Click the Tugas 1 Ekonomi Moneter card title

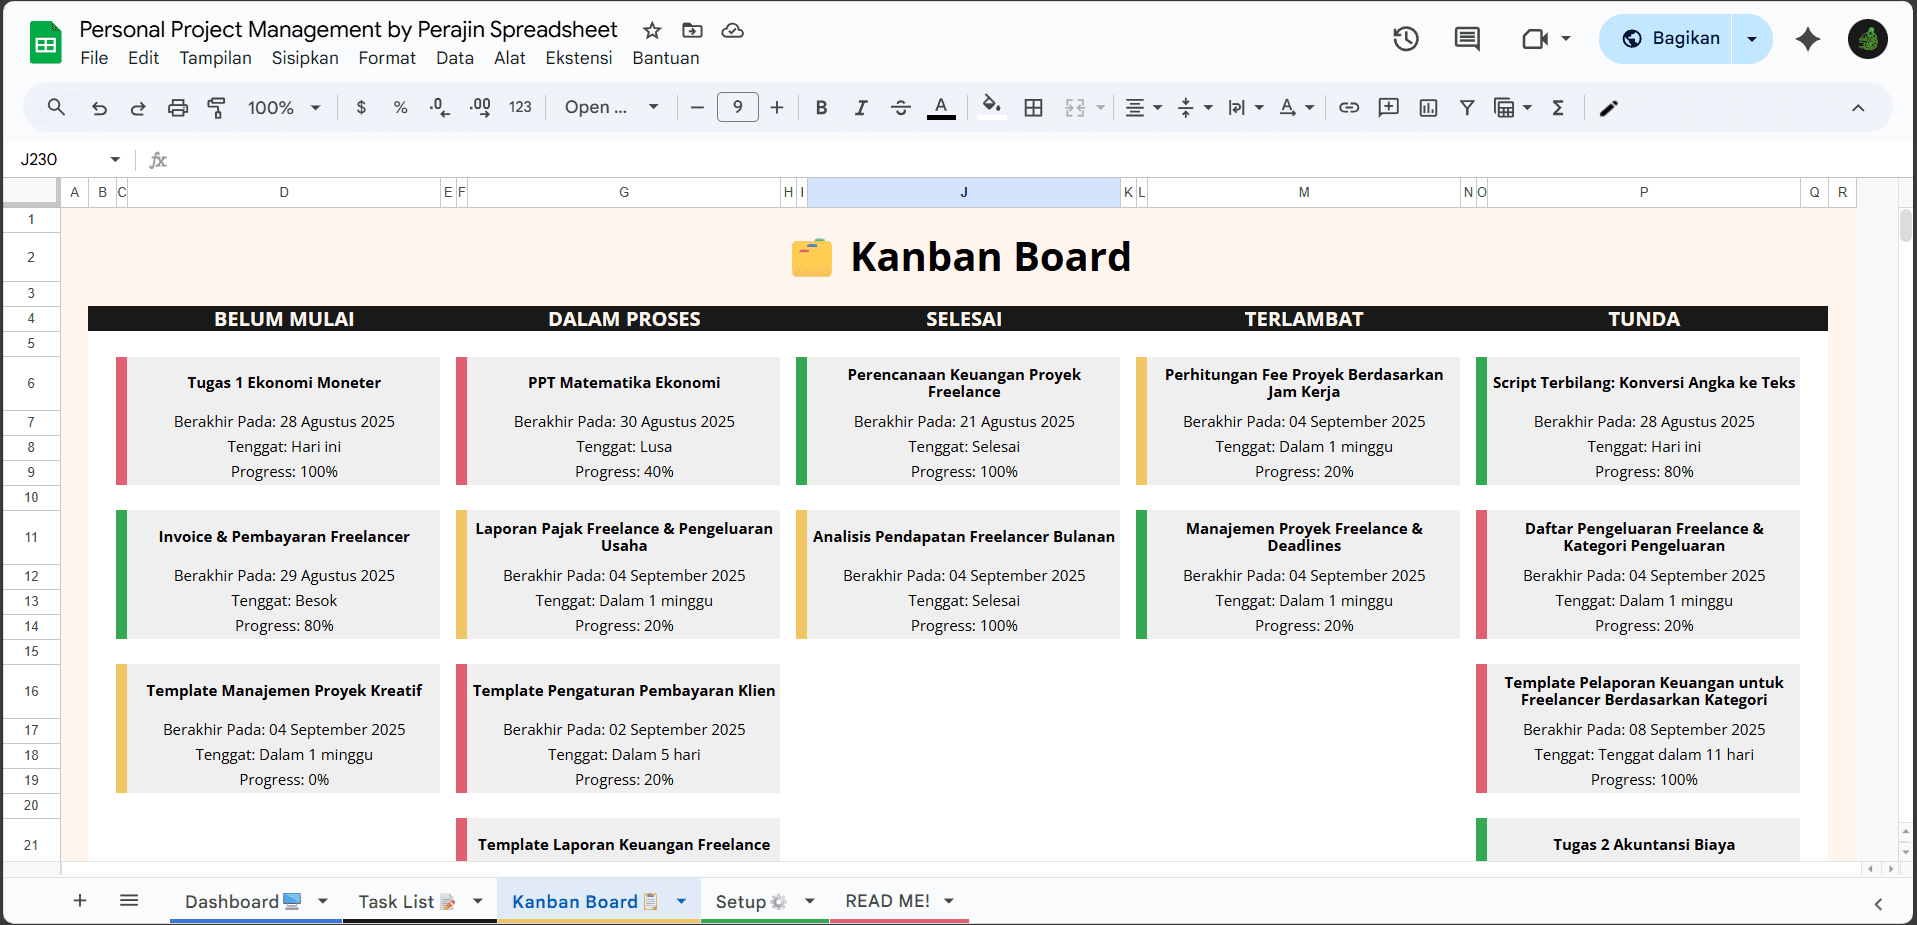pos(284,383)
